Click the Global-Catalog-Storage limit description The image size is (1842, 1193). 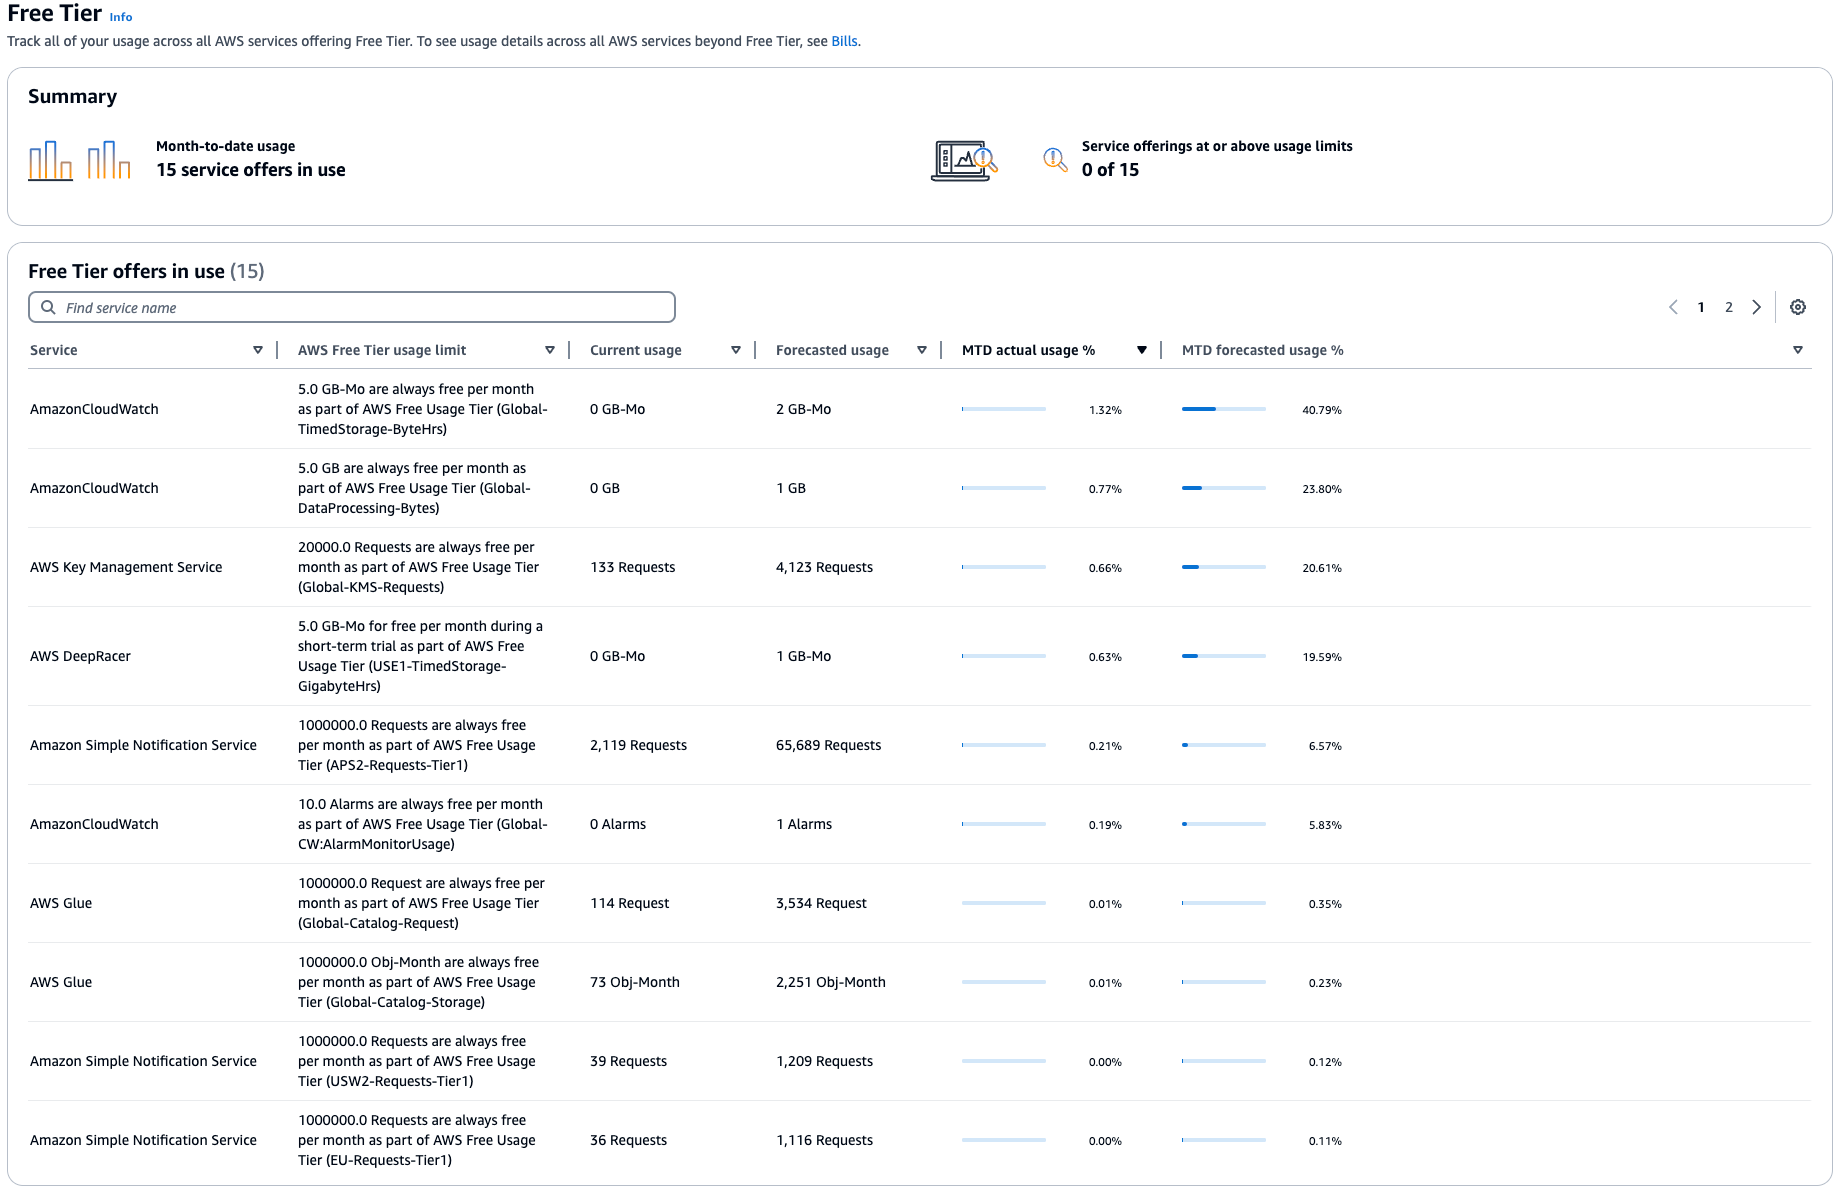[x=418, y=982]
